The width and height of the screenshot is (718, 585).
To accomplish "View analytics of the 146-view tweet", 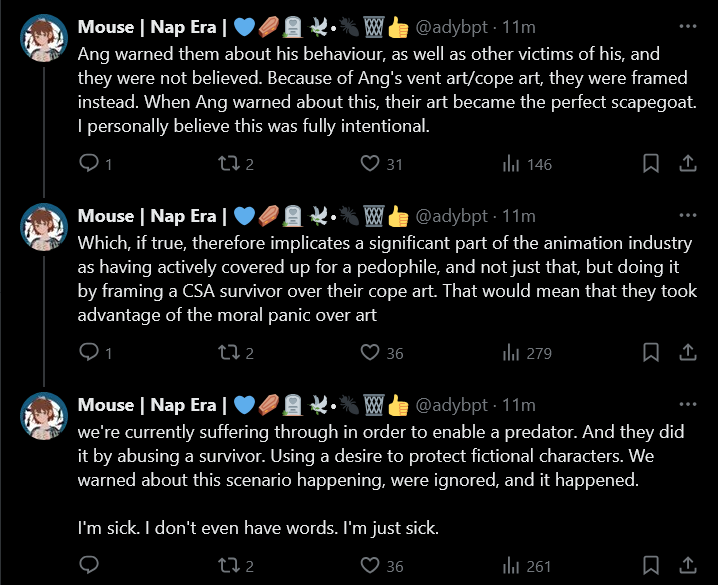I will pos(527,164).
